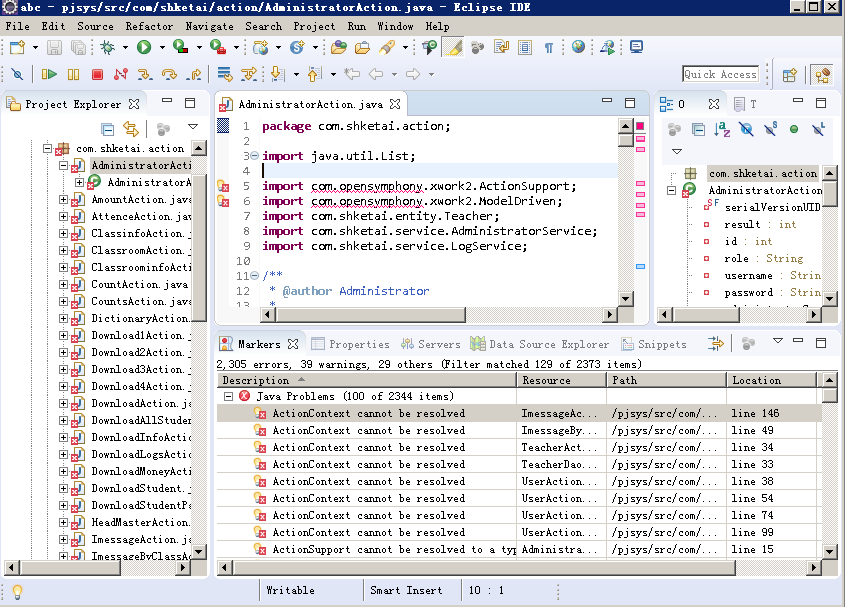Screen dimensions: 845x607
Task: Toggle Show Whitespace Characters pilcrow icon
Action: (x=549, y=48)
